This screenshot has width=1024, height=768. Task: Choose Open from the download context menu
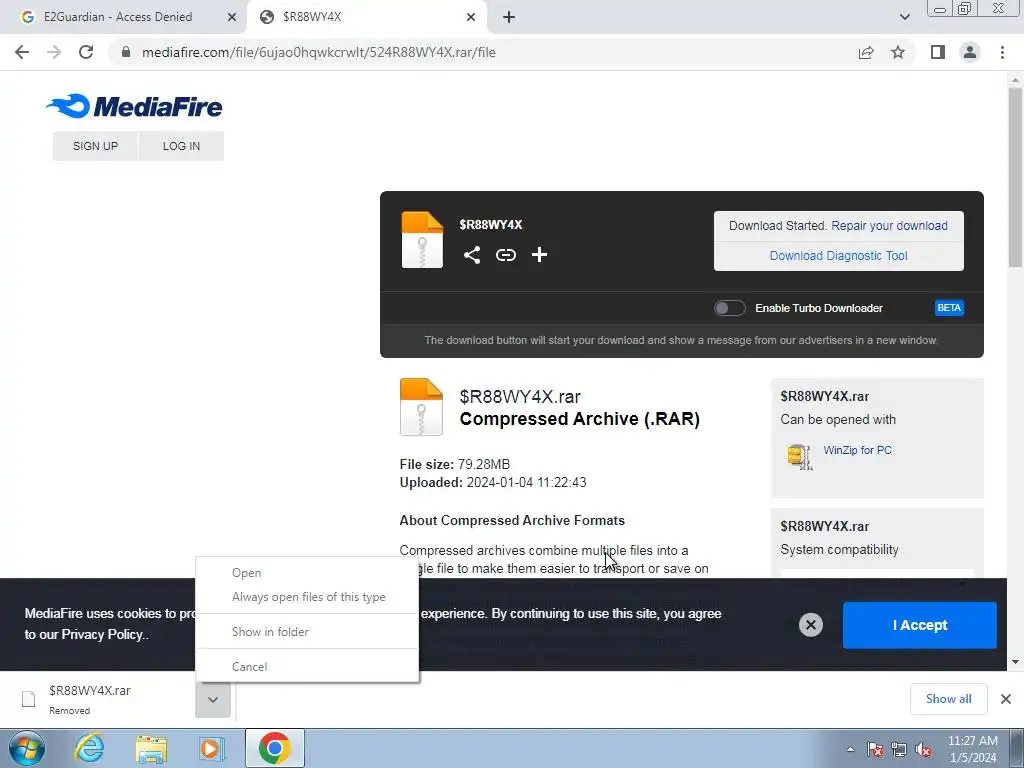(x=307, y=573)
